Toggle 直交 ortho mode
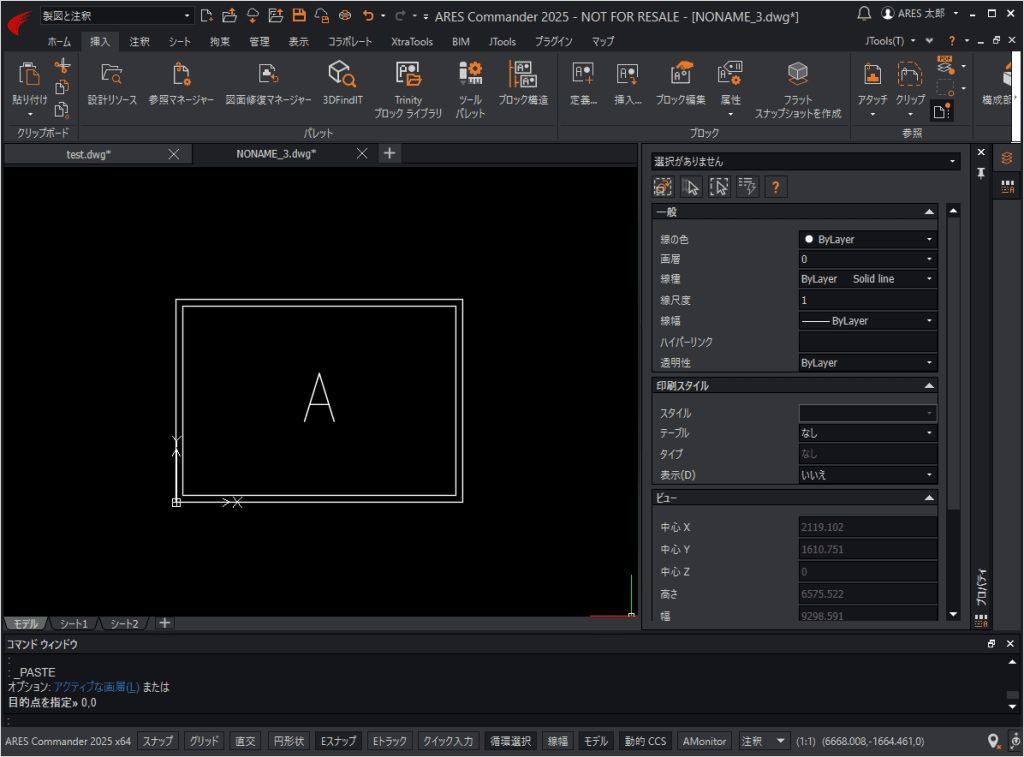1024x757 pixels. (x=246, y=741)
